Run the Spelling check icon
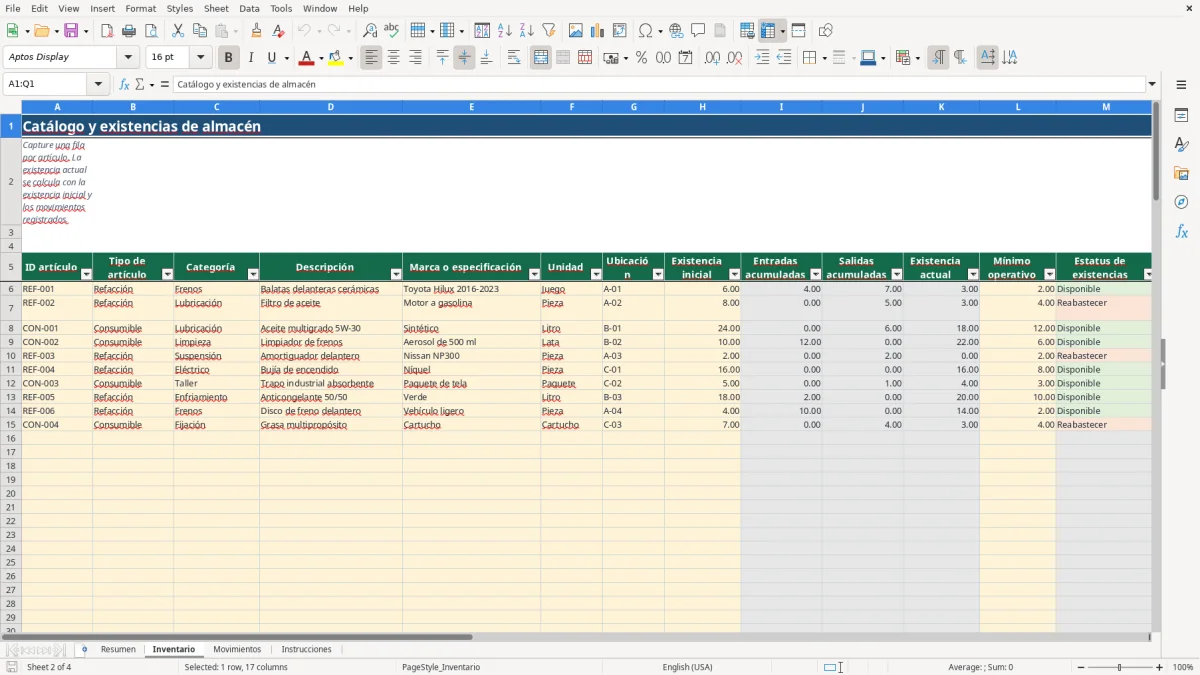1200x675 pixels. pyautogui.click(x=392, y=31)
